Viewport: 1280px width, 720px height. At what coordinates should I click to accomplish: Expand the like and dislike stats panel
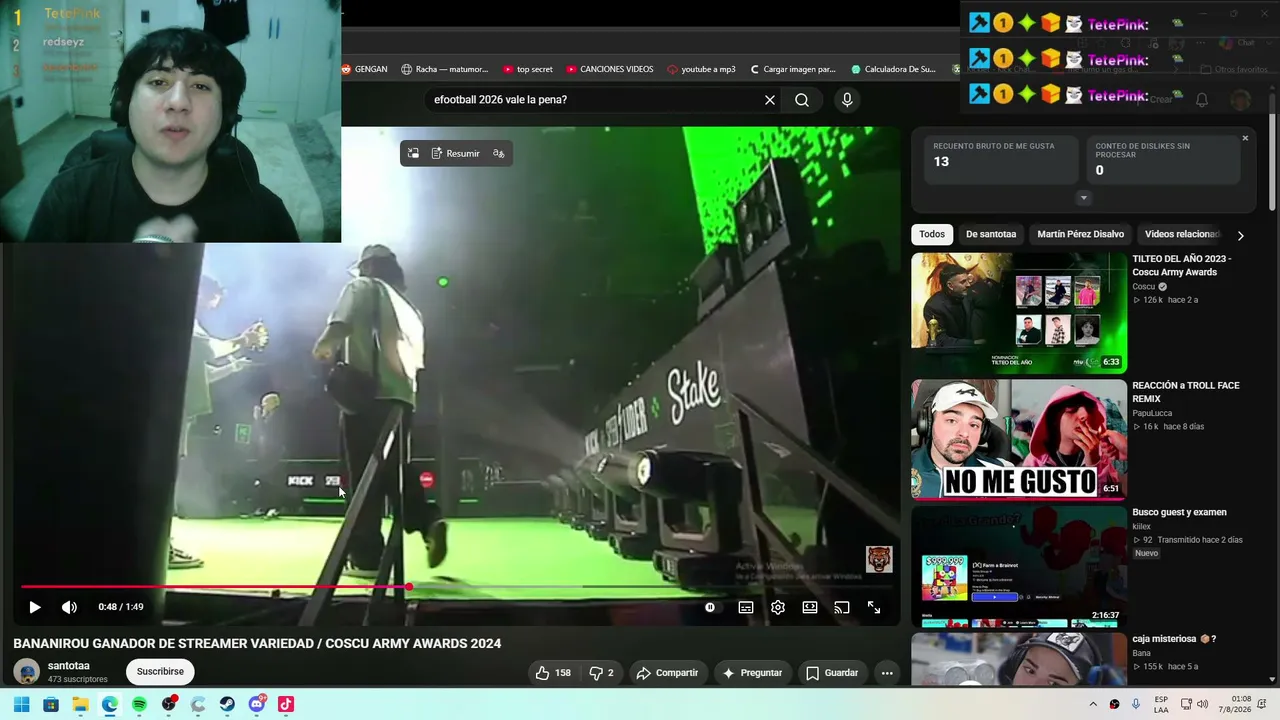click(x=1083, y=198)
